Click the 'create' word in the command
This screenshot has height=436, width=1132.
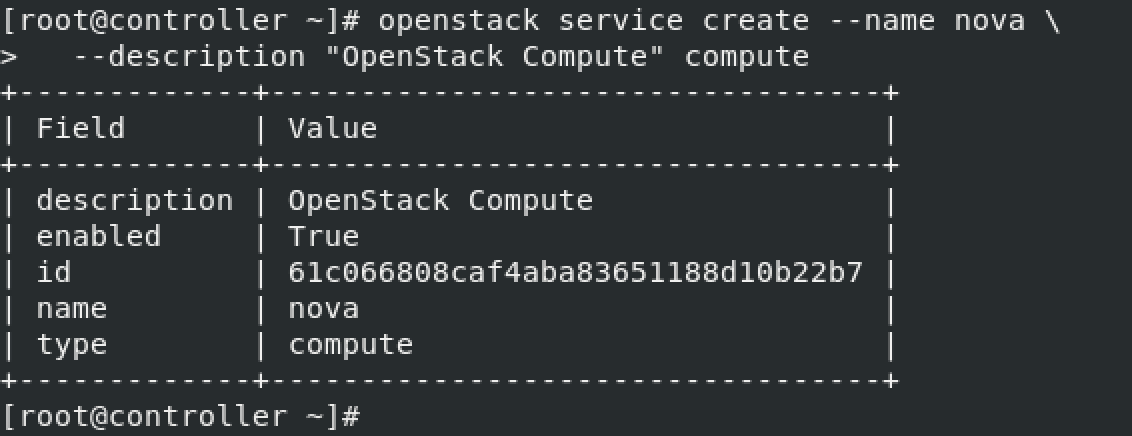[756, 22]
